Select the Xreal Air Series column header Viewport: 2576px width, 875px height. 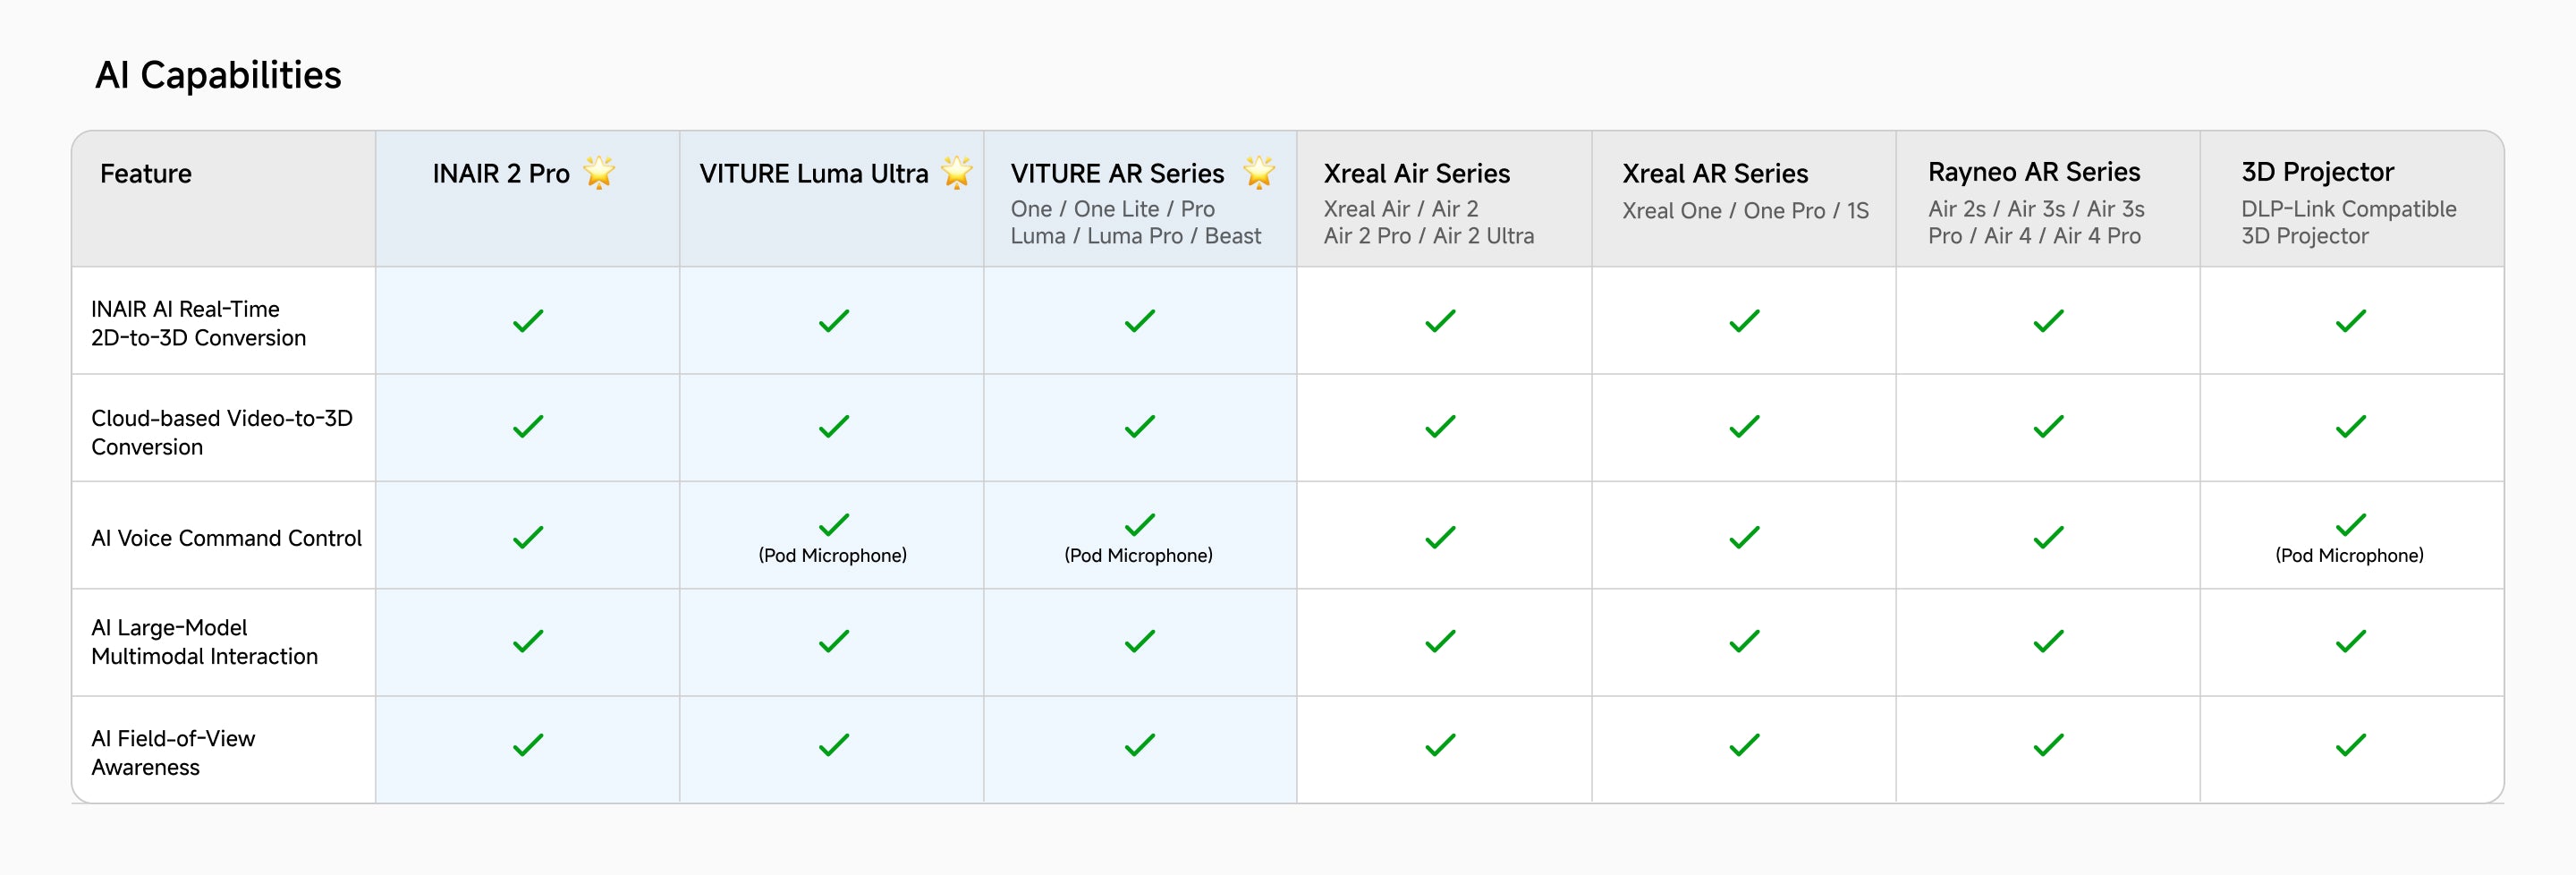[1416, 174]
